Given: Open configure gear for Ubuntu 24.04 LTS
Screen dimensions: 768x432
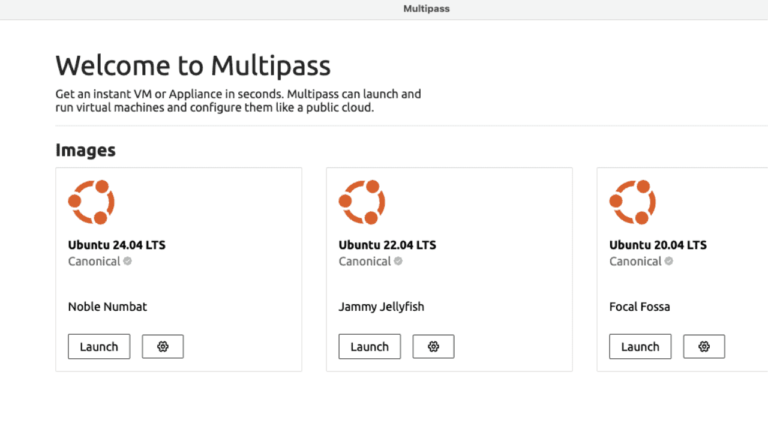Looking at the screenshot, I should point(163,346).
